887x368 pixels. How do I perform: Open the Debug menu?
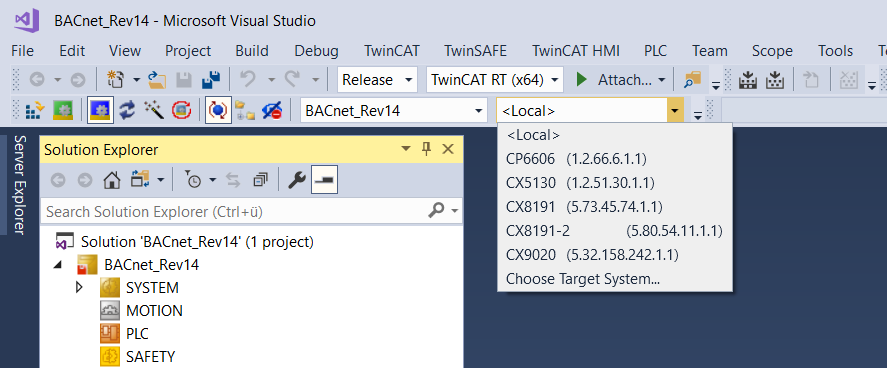pos(316,51)
